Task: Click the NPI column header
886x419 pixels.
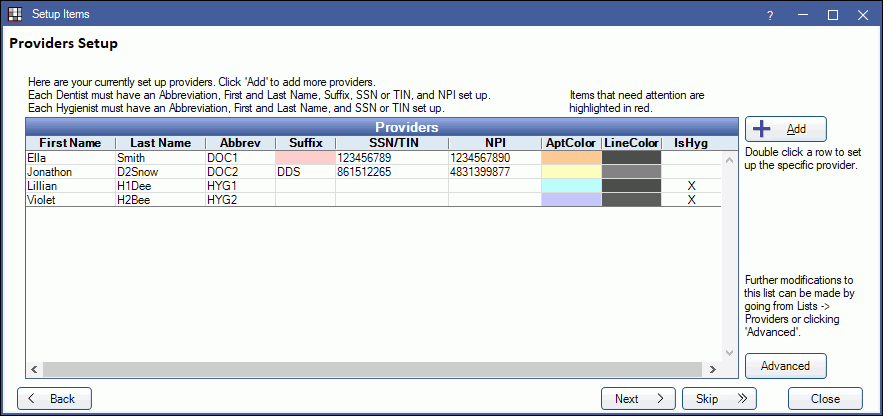Action: point(494,143)
